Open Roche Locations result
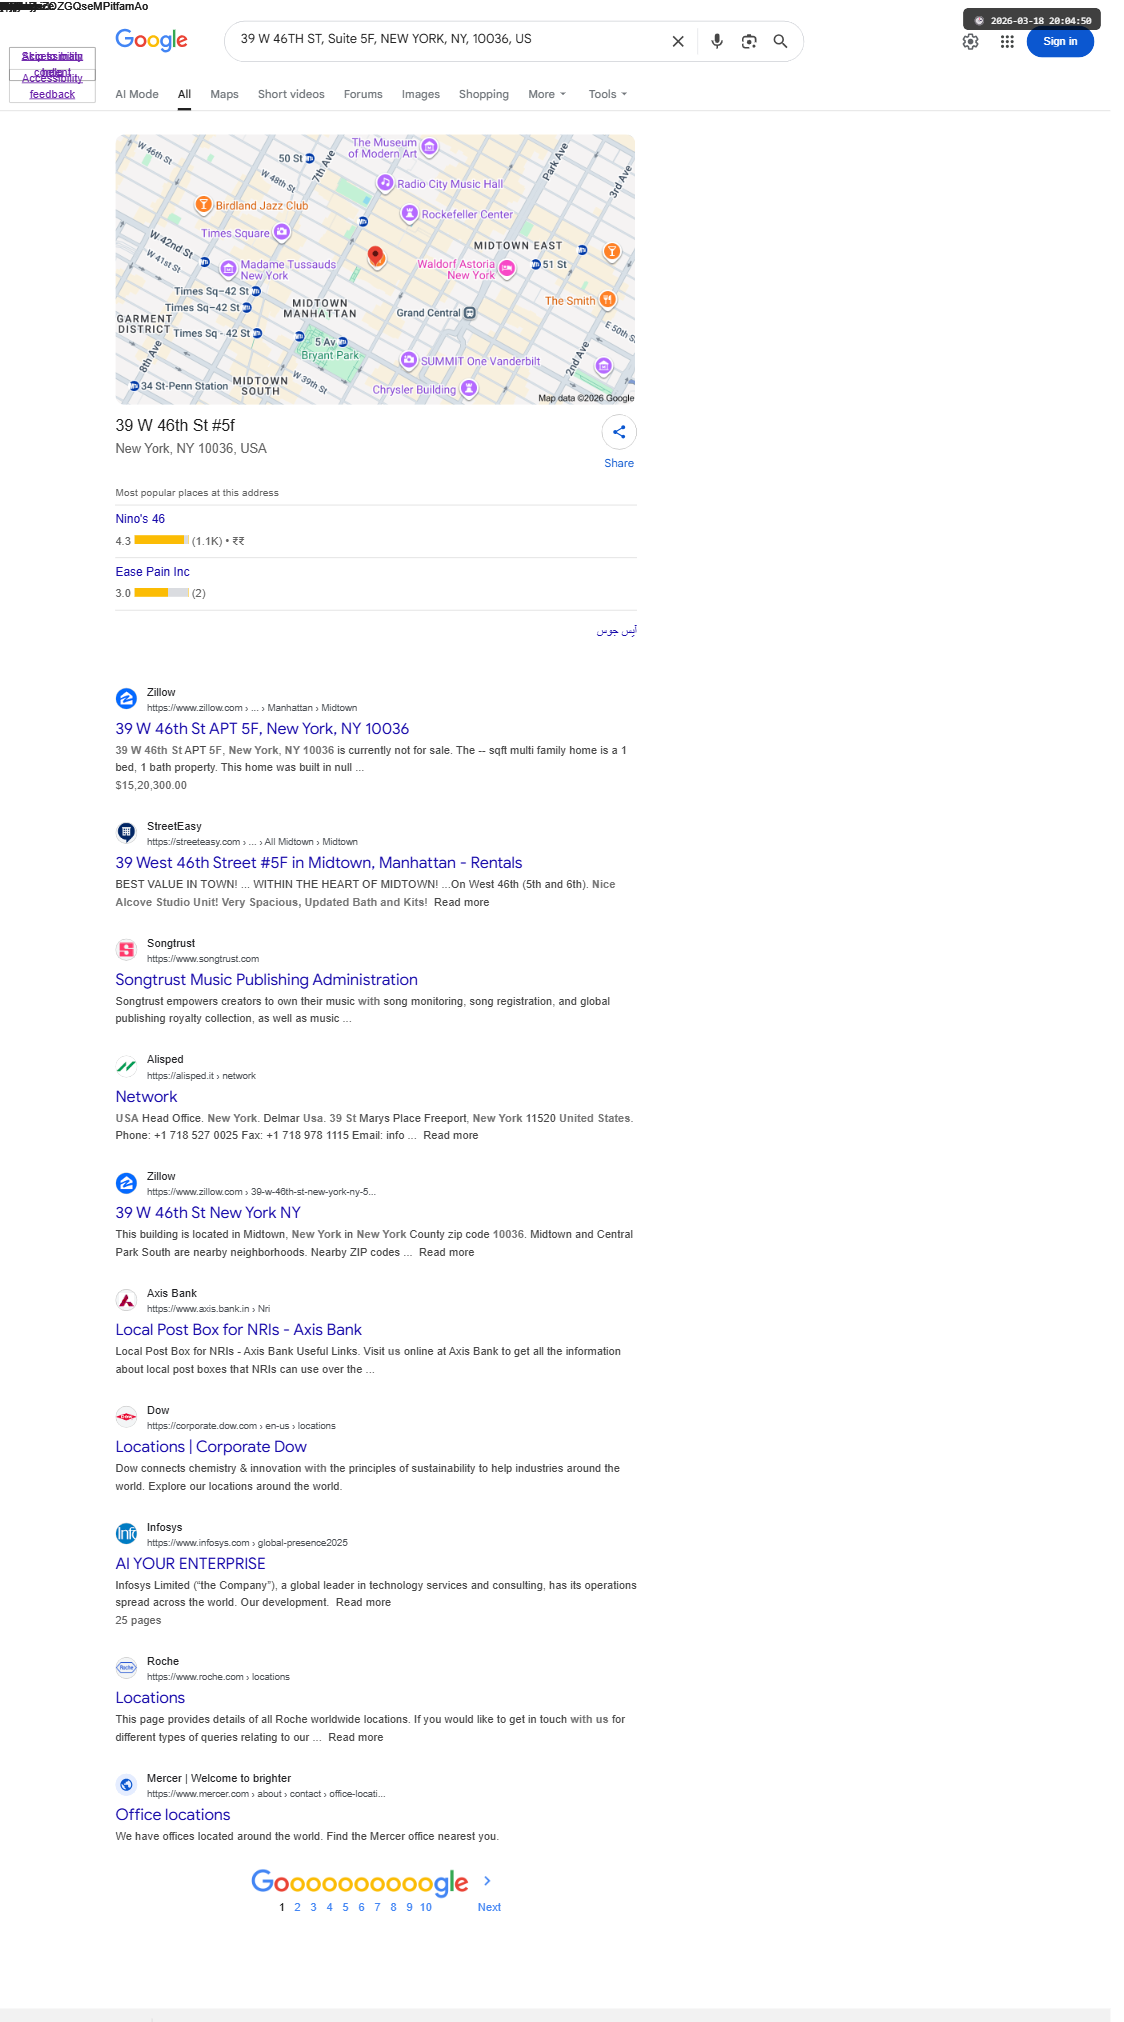This screenshot has width=1124, height=2022. (150, 1698)
